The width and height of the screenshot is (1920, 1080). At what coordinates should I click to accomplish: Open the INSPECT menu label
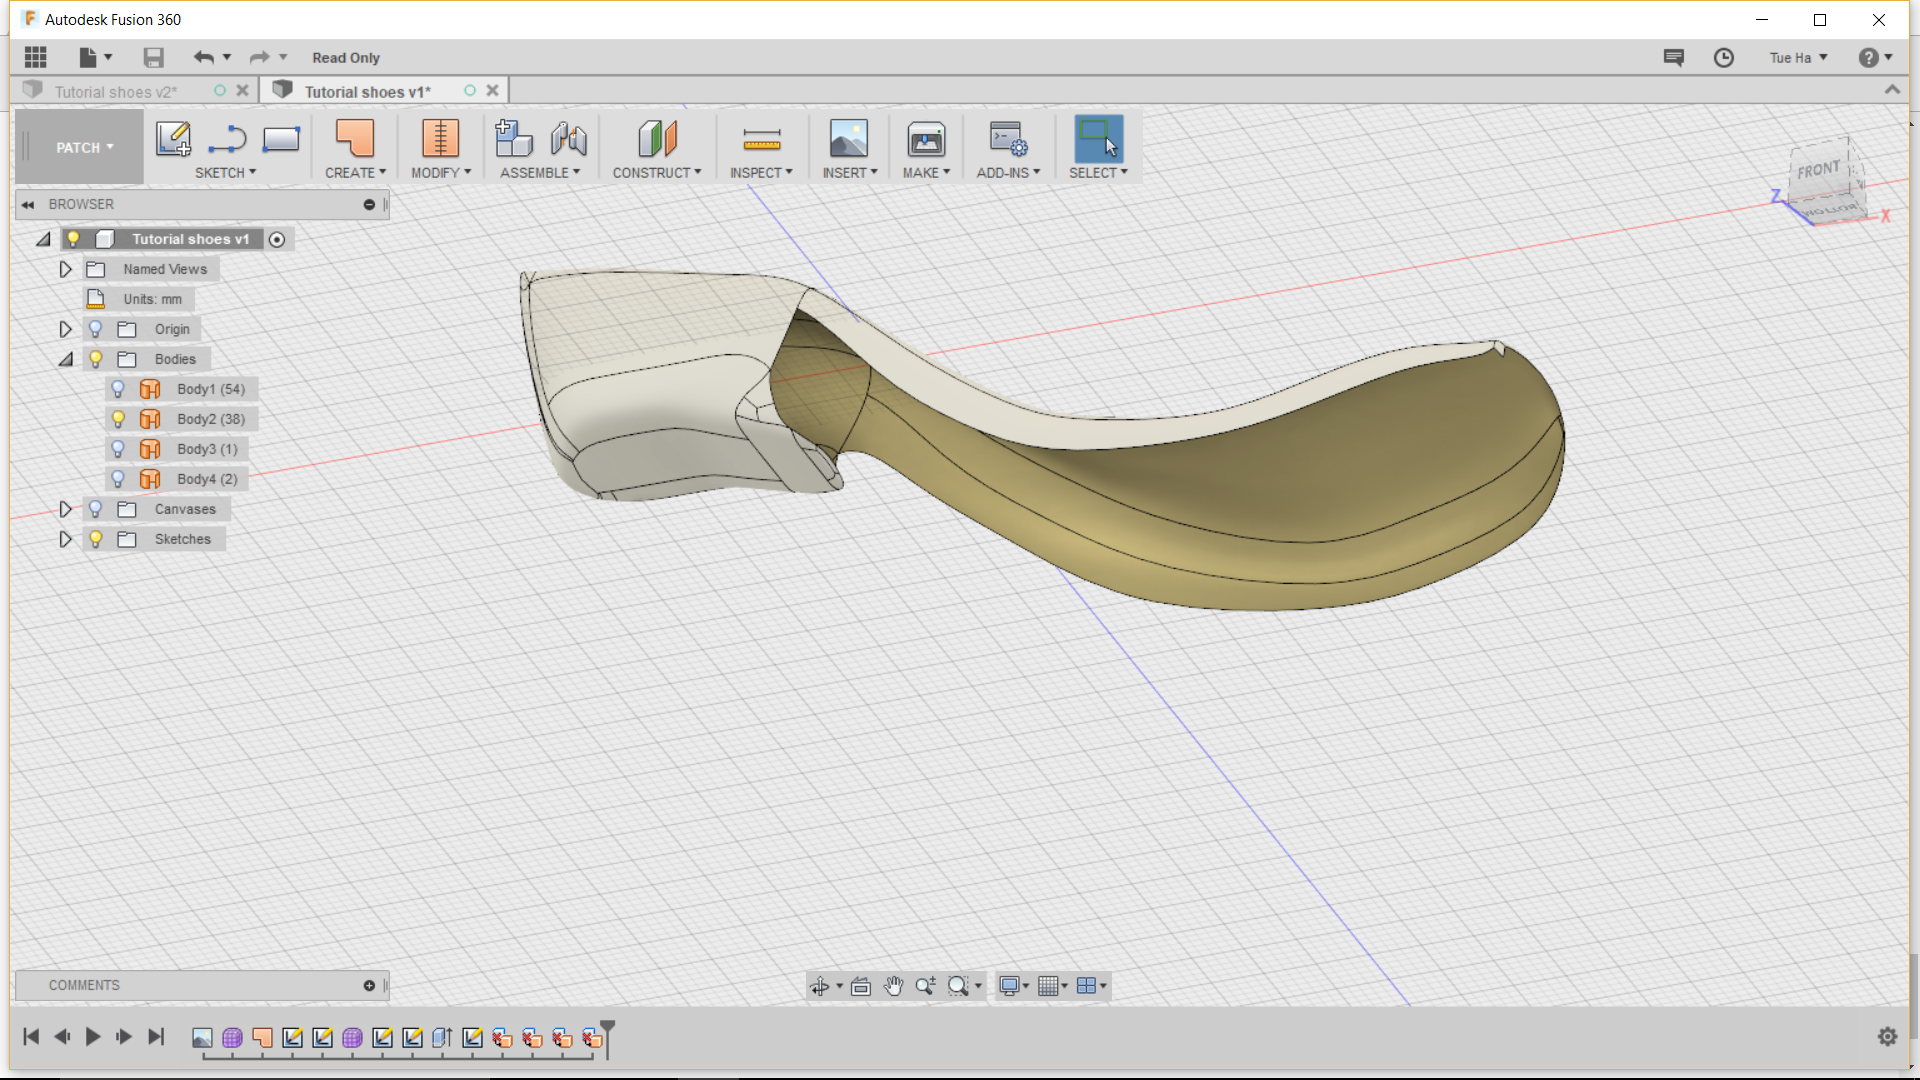click(x=761, y=173)
